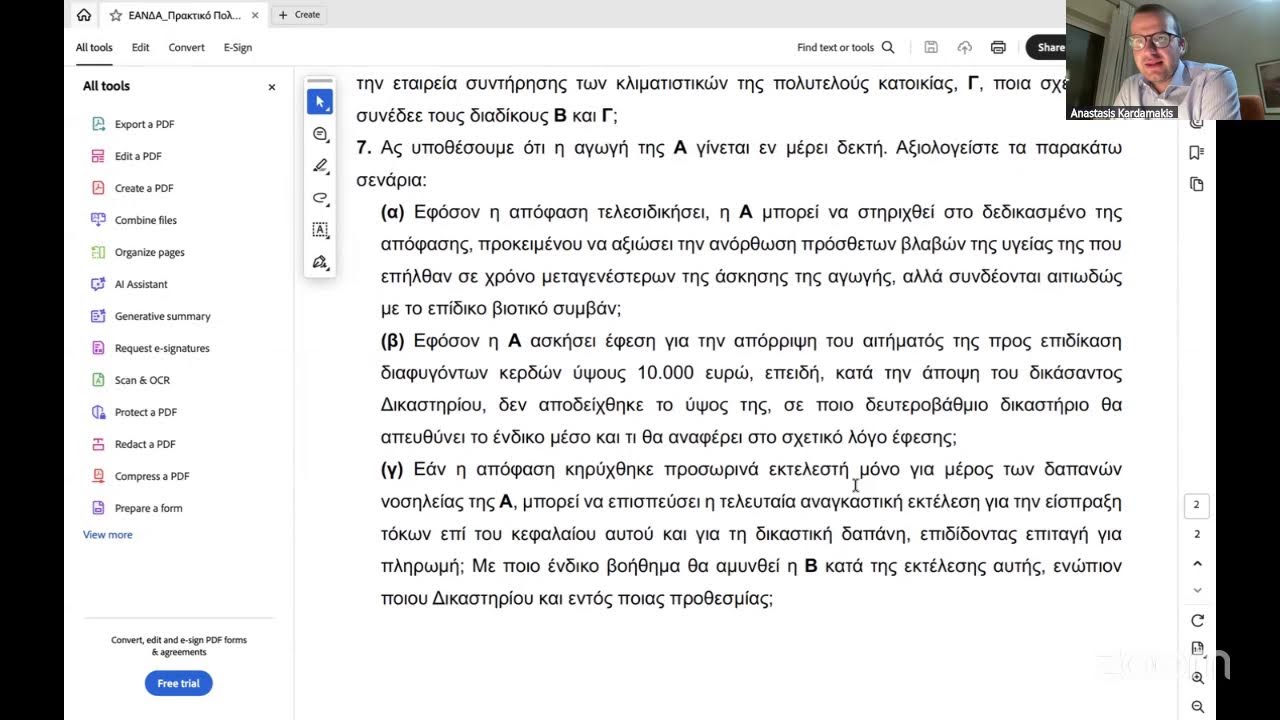1280x720 pixels.
Task: Upload file to cloud icon
Action: coord(964,47)
